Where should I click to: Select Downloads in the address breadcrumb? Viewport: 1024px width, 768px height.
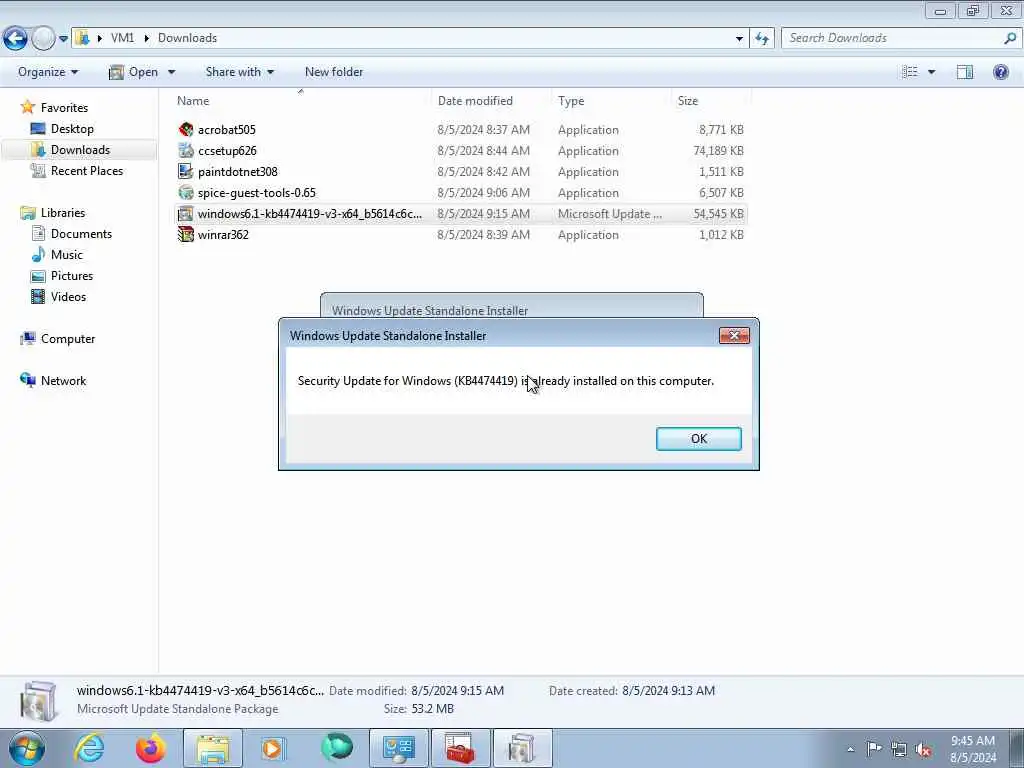pyautogui.click(x=187, y=38)
